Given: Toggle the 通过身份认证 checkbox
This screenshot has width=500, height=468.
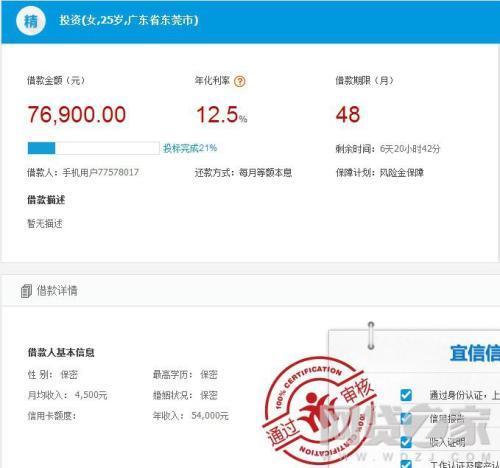Looking at the screenshot, I should tap(406, 395).
